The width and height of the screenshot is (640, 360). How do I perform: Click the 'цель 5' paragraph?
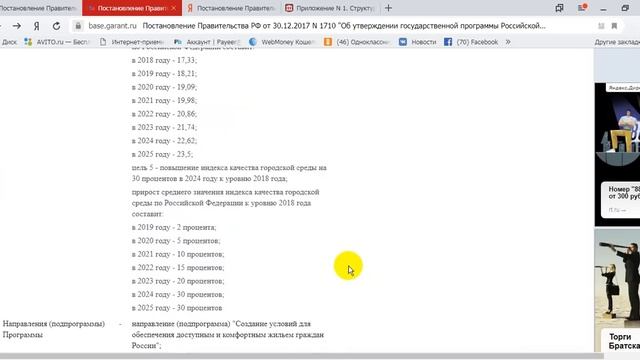click(x=229, y=173)
